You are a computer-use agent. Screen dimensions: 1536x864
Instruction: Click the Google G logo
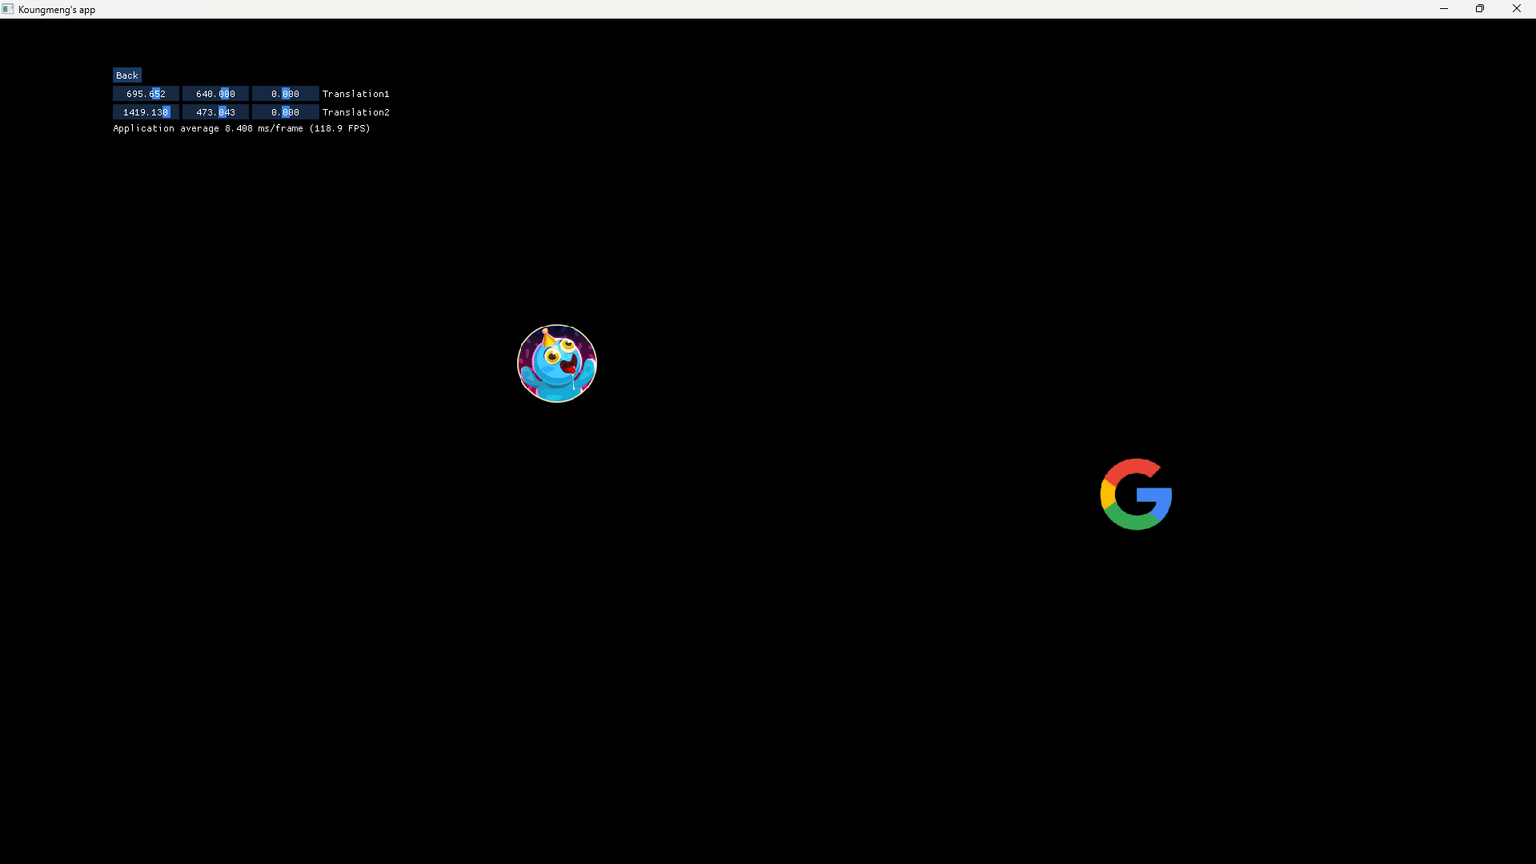pyautogui.click(x=1136, y=494)
